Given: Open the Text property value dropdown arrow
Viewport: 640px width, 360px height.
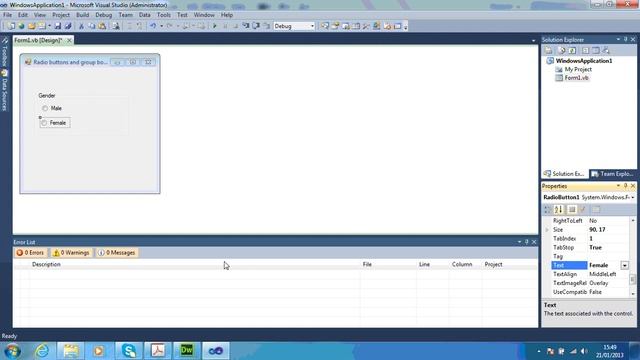Looking at the screenshot, I should pos(624,265).
